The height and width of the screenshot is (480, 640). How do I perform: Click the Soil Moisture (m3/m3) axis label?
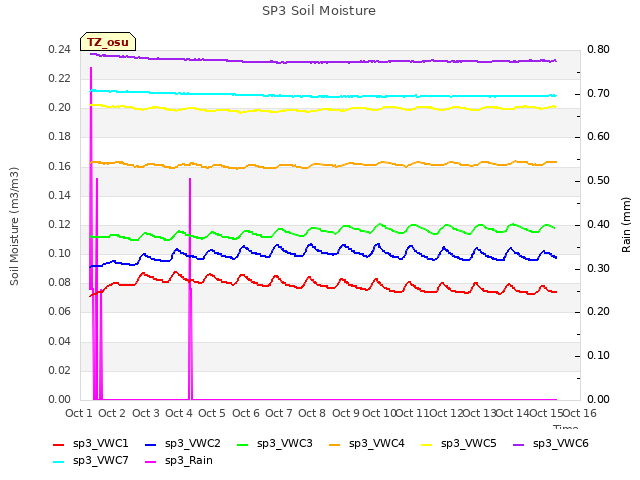point(14,226)
